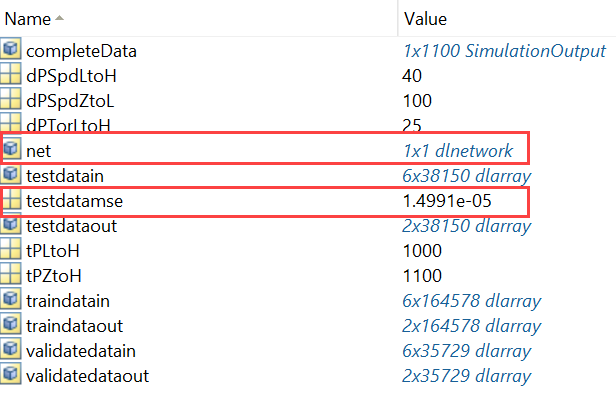Select the testdataout variable name

pyautogui.click(x=72, y=226)
